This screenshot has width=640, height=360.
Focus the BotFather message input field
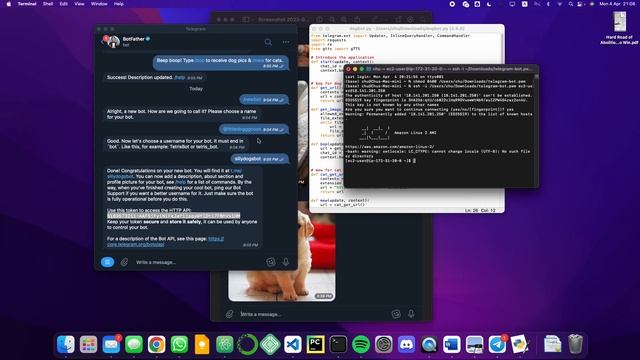point(198,262)
